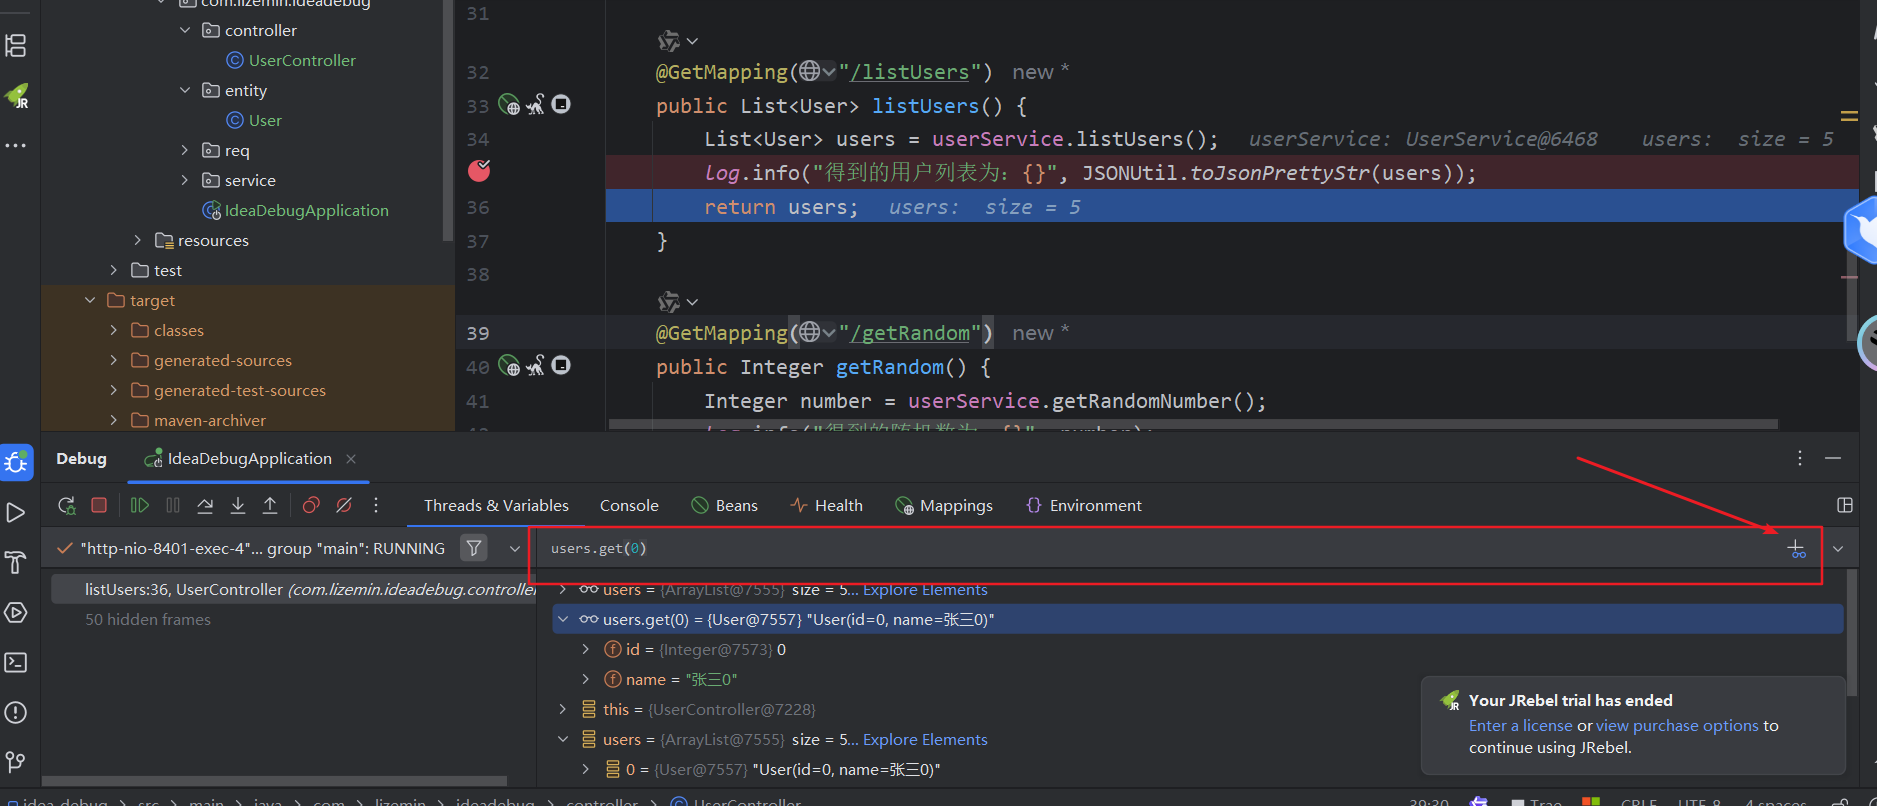Expand the service package
Screen dimensions: 1877x806
[184, 180]
